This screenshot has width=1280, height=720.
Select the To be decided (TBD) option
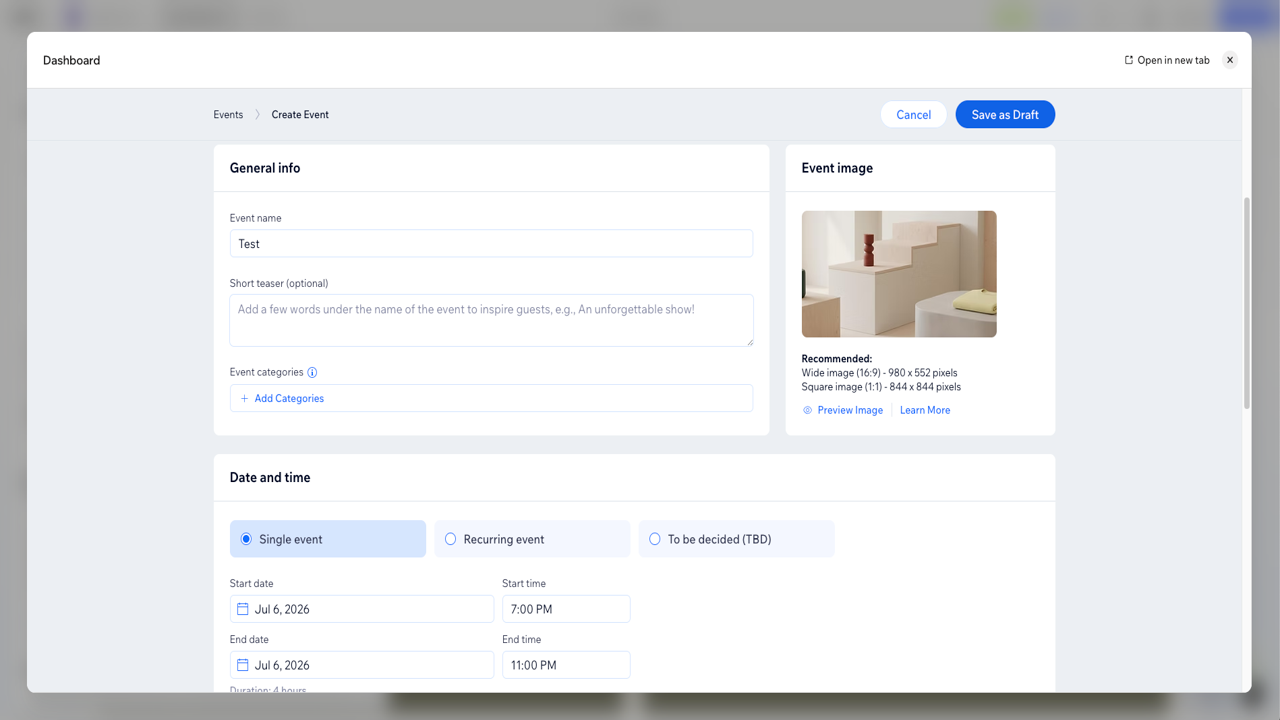pyautogui.click(x=736, y=539)
